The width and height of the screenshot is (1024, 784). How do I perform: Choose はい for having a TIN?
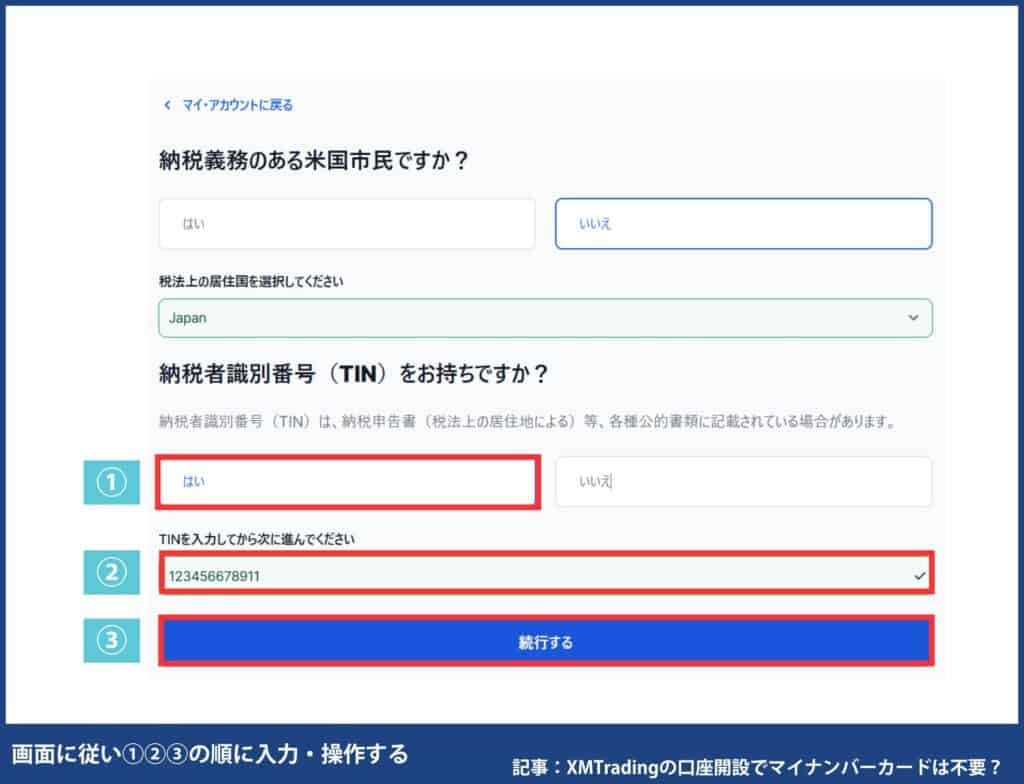click(347, 482)
